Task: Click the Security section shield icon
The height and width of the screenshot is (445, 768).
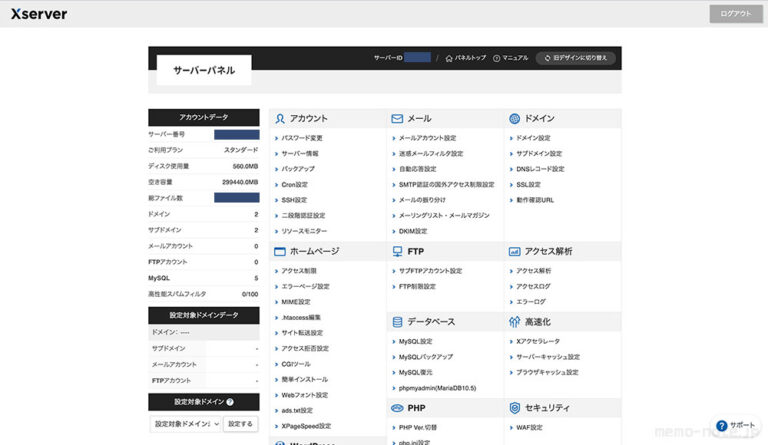Action: (514, 408)
